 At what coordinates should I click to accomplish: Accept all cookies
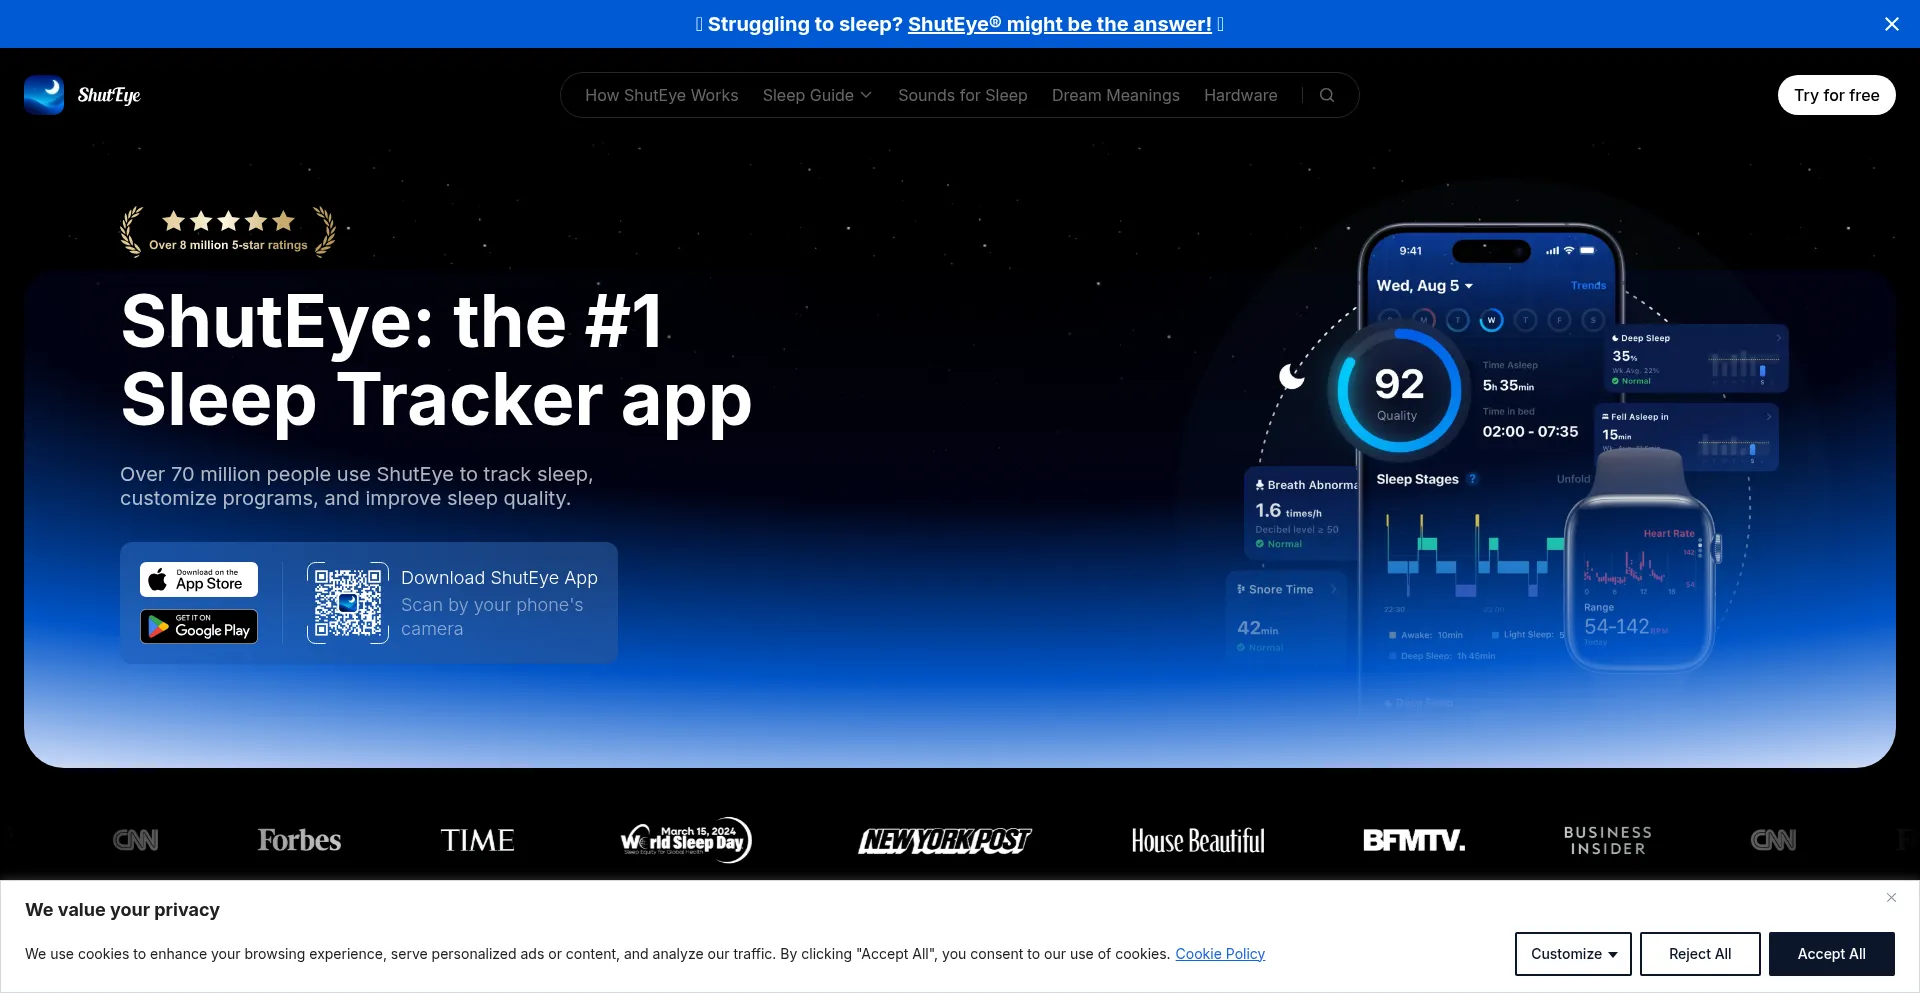click(x=1832, y=954)
